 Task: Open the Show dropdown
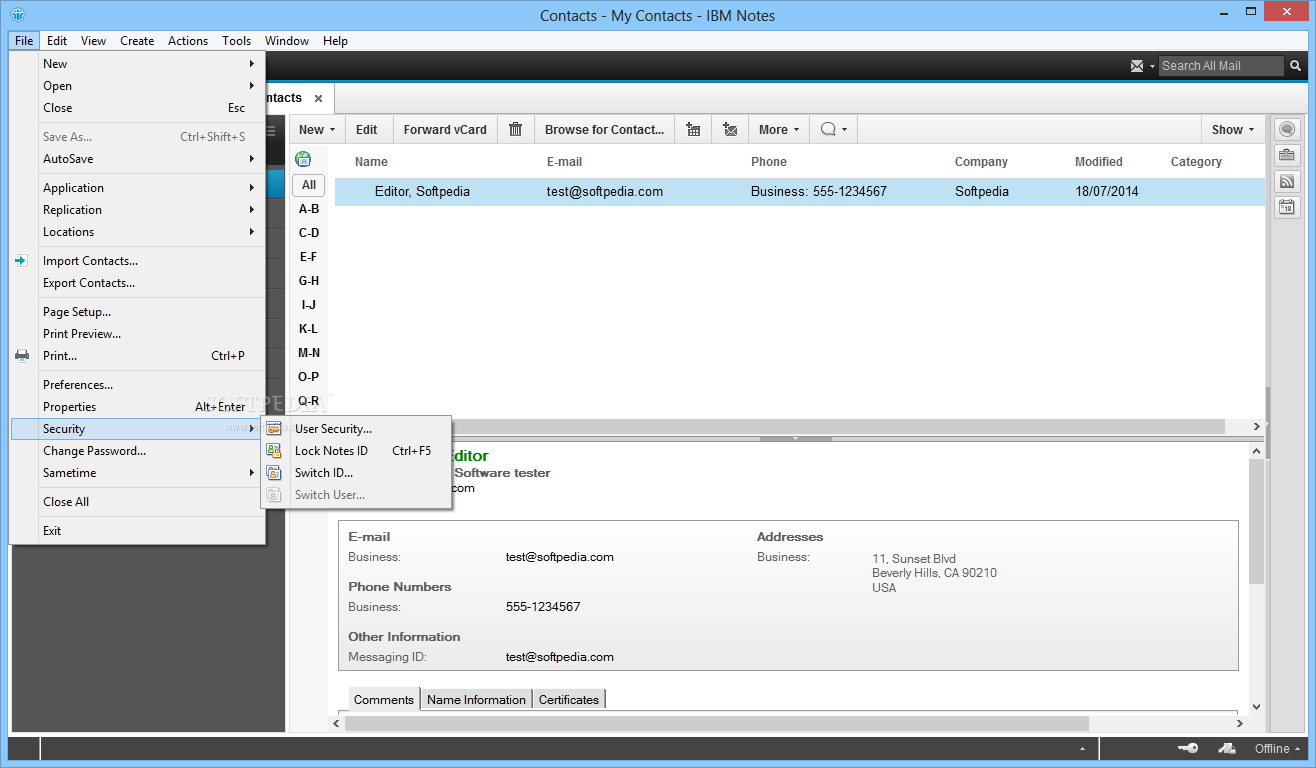tap(1233, 129)
